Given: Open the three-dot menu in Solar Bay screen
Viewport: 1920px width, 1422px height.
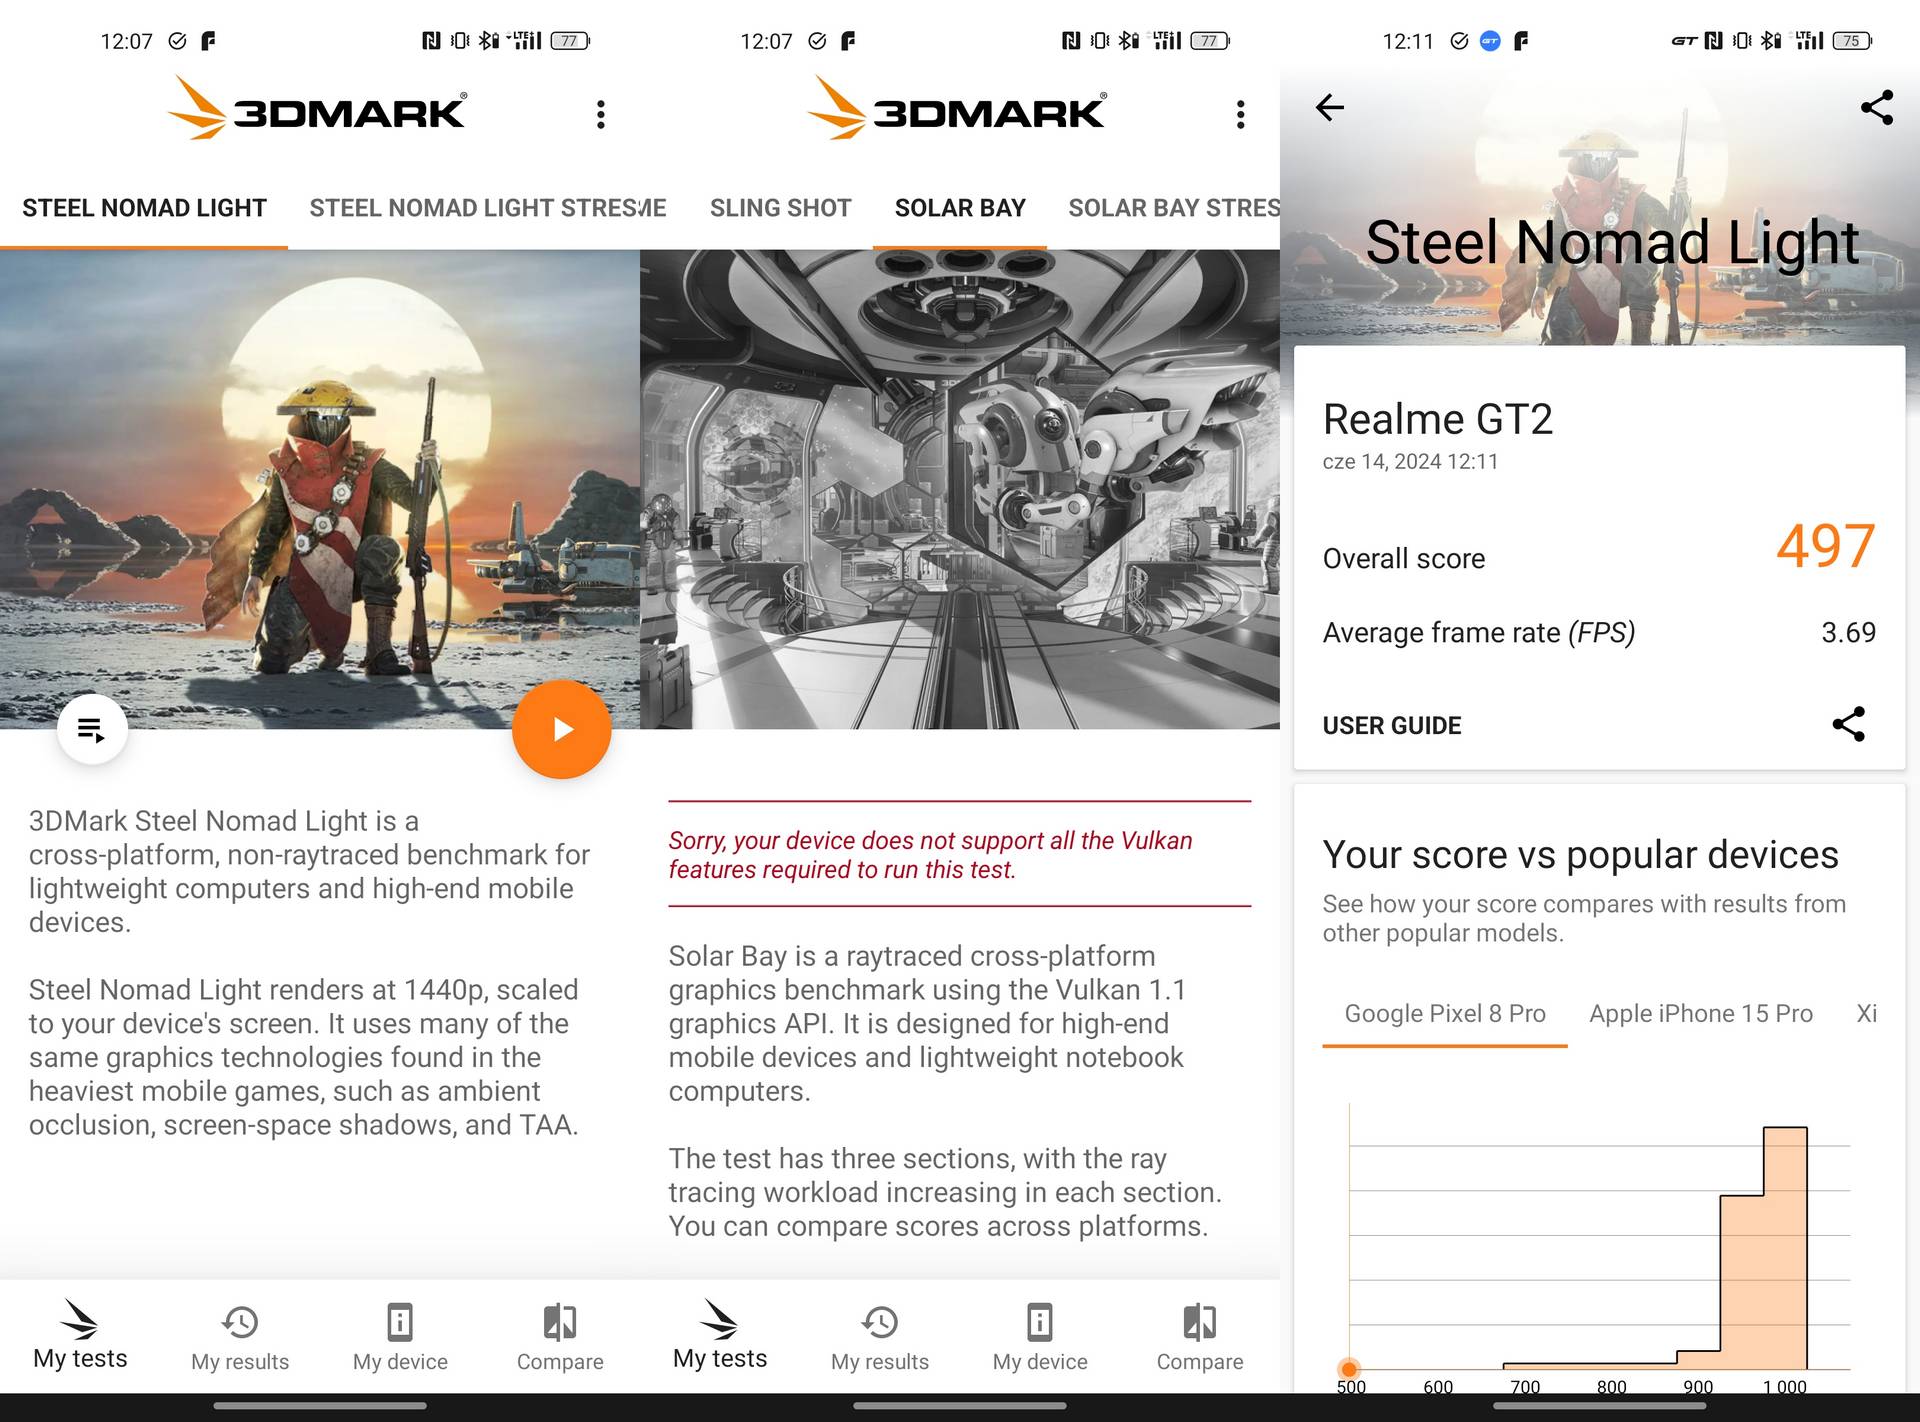Looking at the screenshot, I should tap(1240, 114).
